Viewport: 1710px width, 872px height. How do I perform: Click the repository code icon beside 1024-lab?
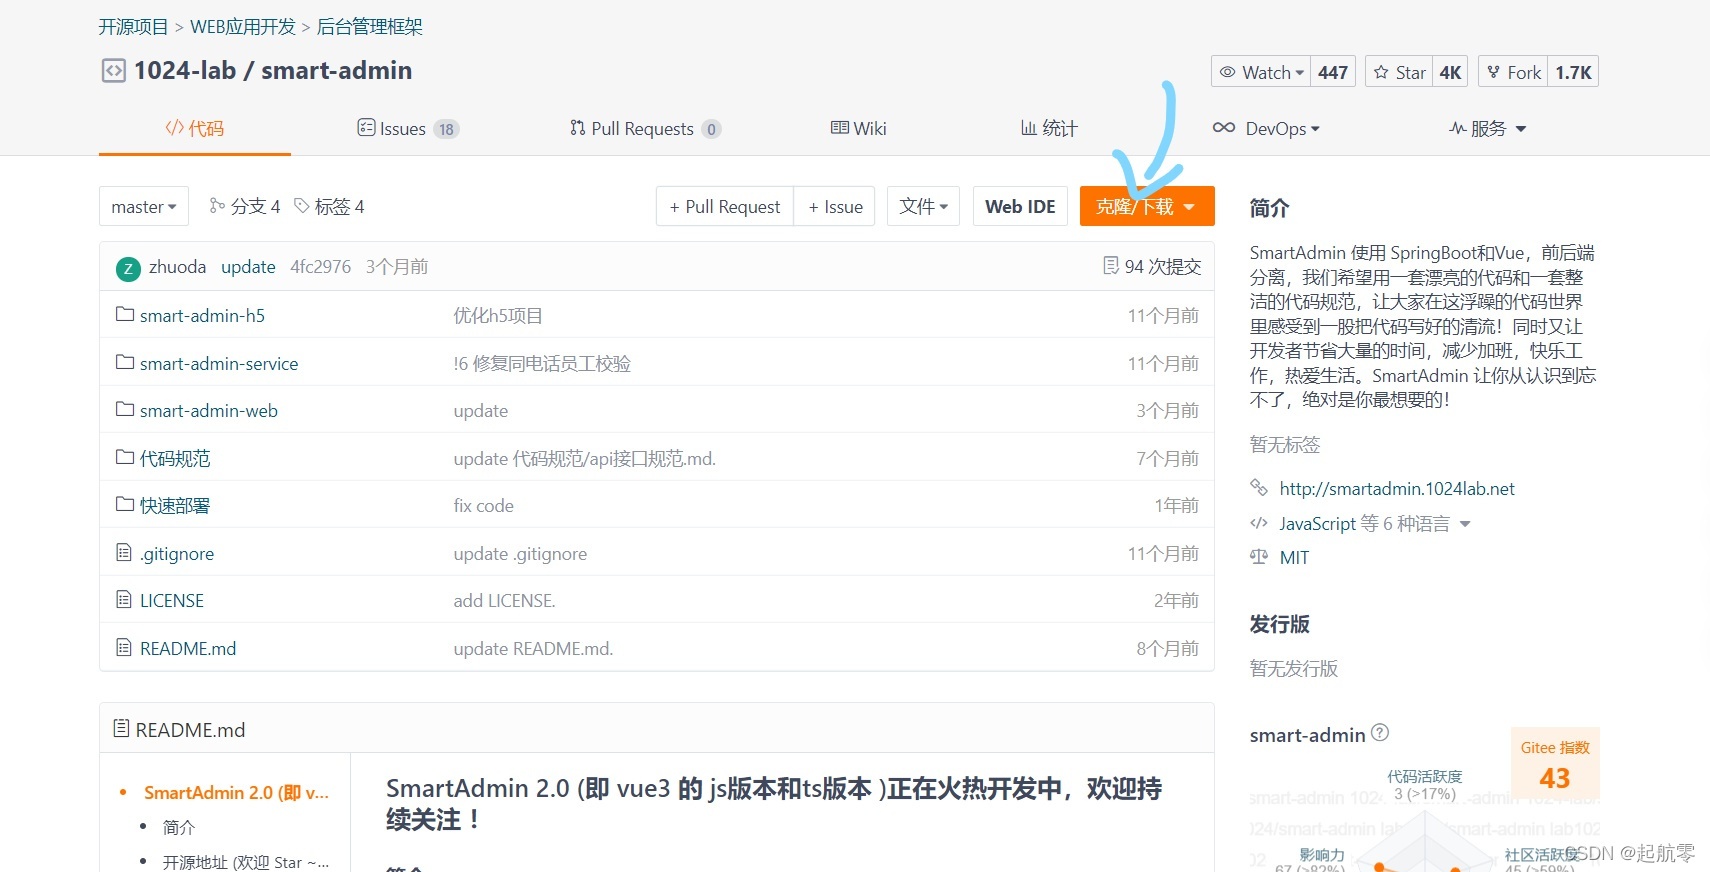coord(114,71)
